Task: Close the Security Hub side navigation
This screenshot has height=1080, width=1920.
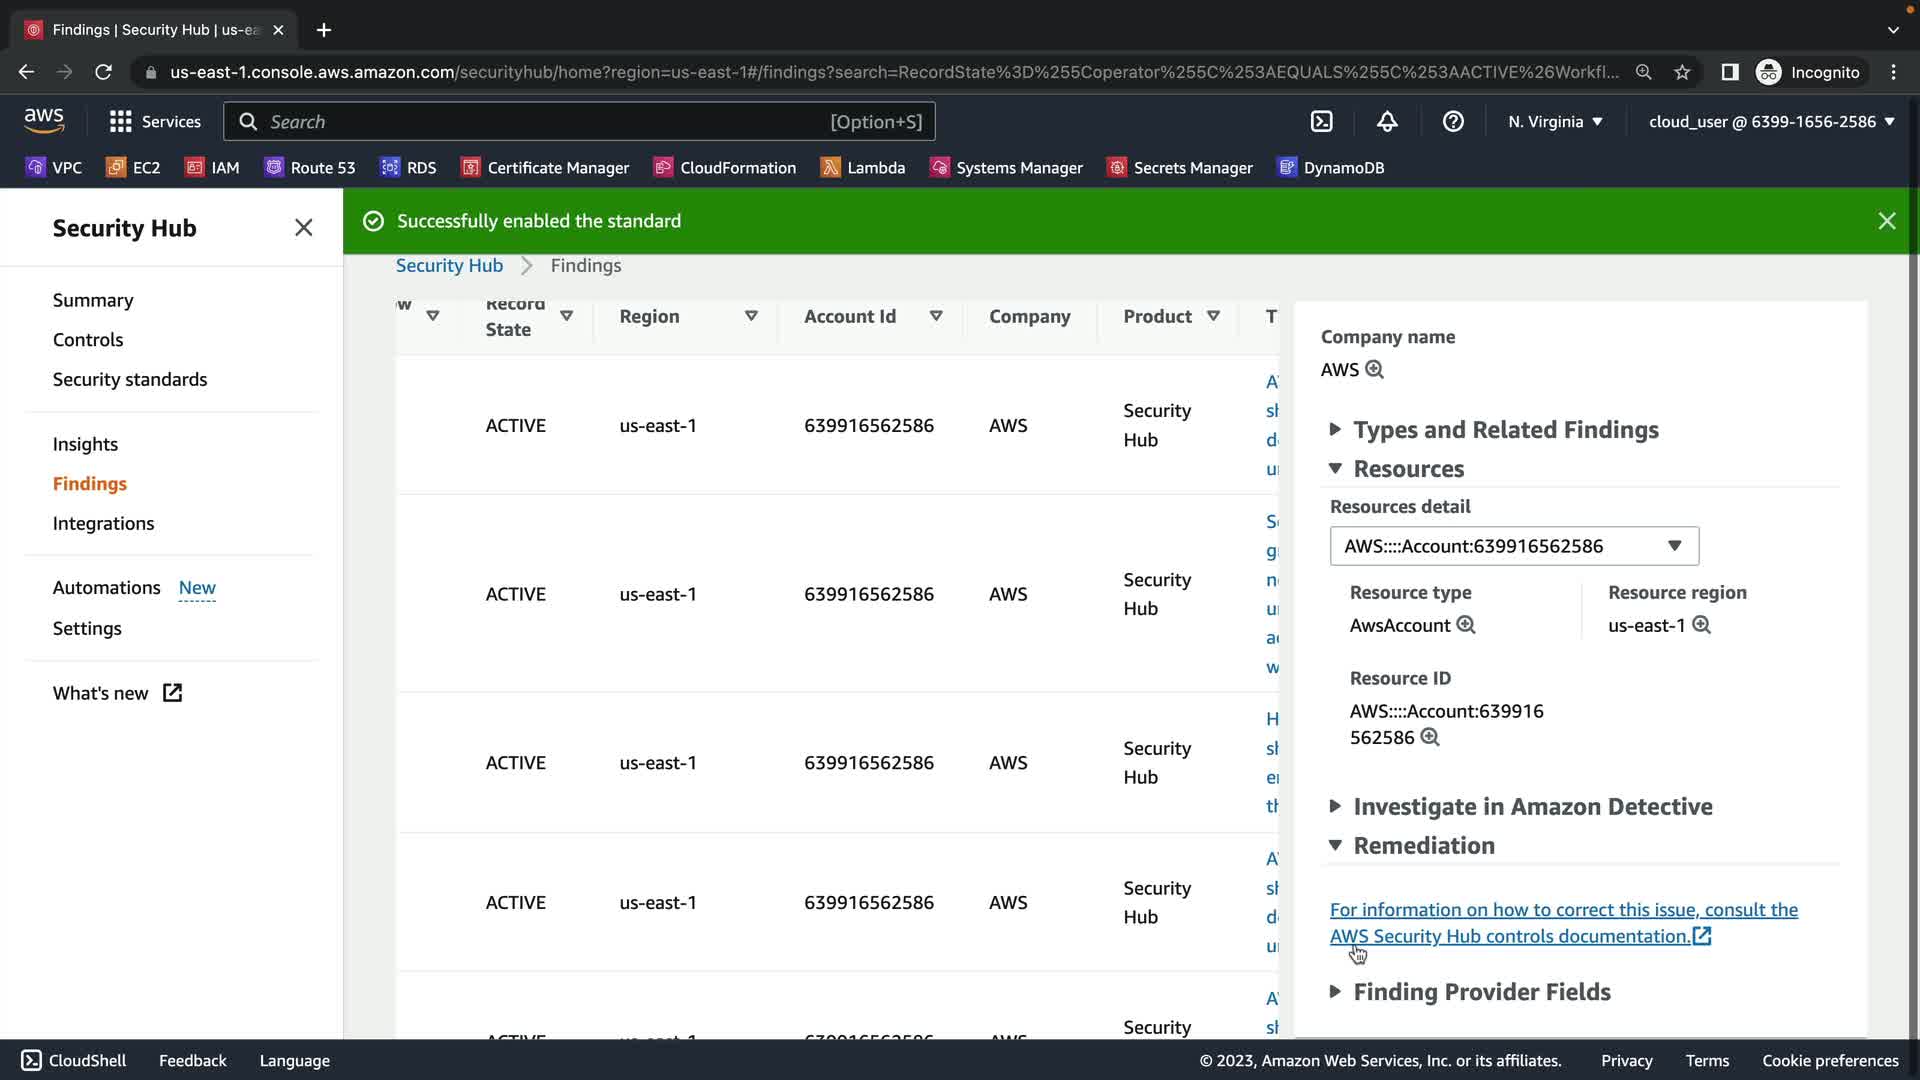Action: click(x=303, y=228)
